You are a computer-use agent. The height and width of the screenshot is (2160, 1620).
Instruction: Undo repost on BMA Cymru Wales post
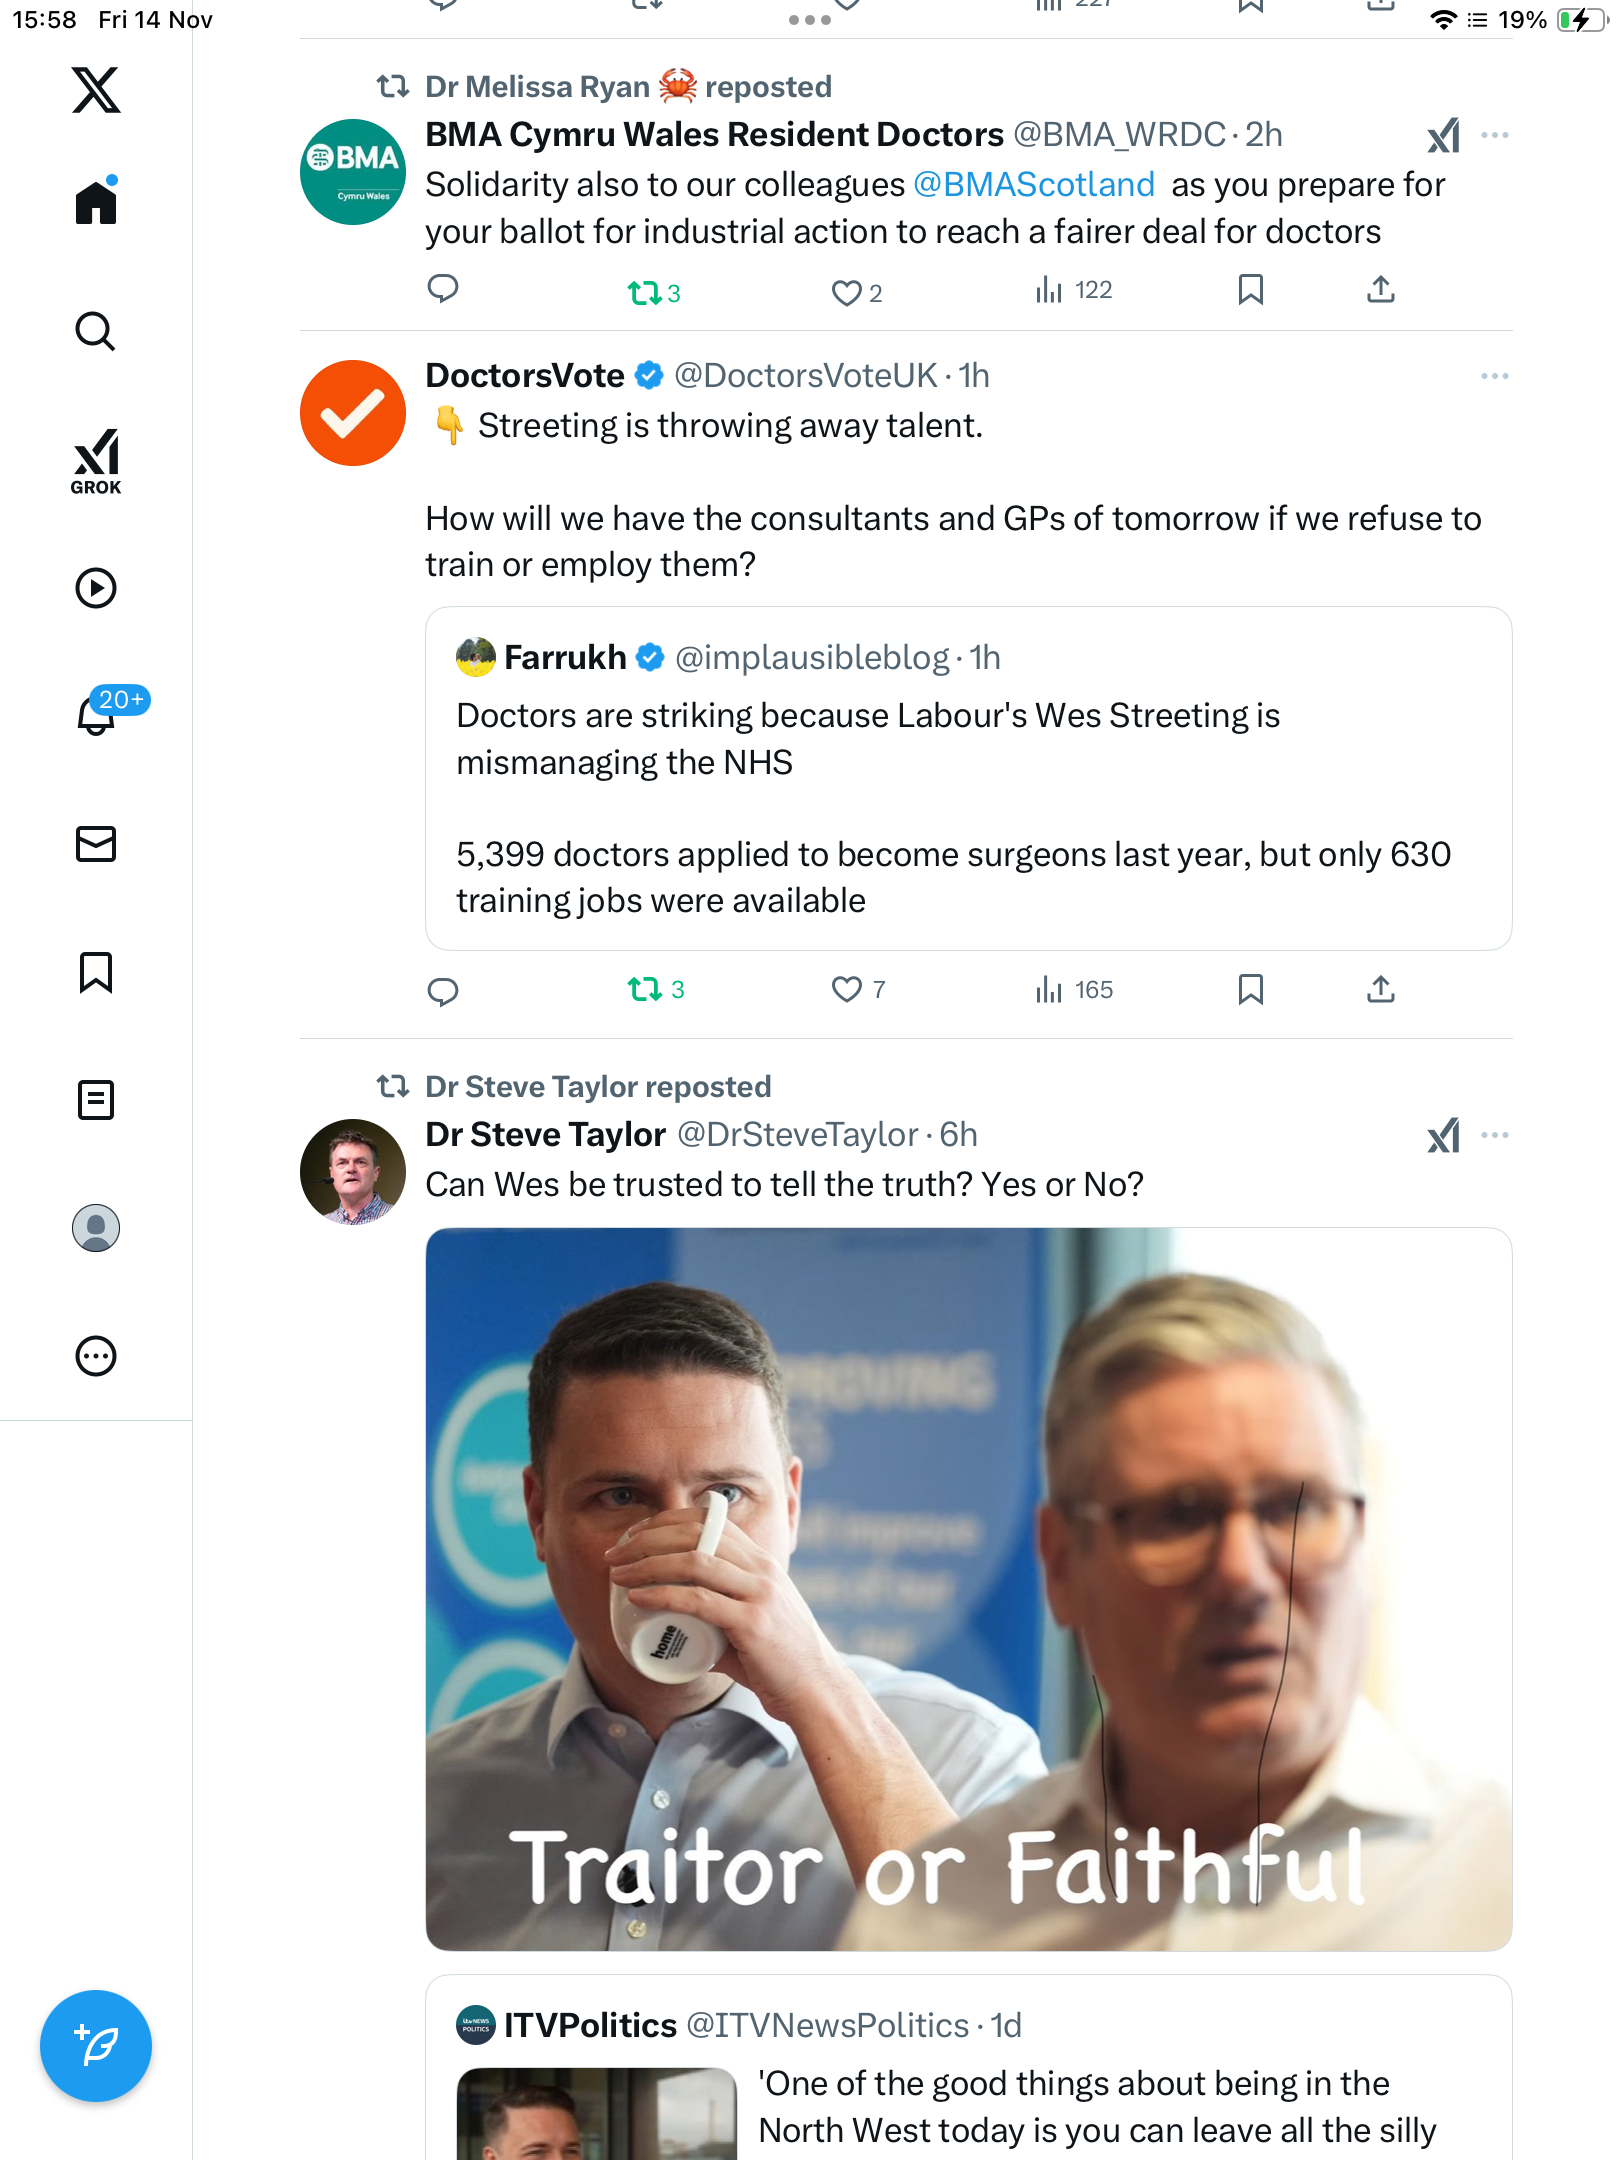645,292
